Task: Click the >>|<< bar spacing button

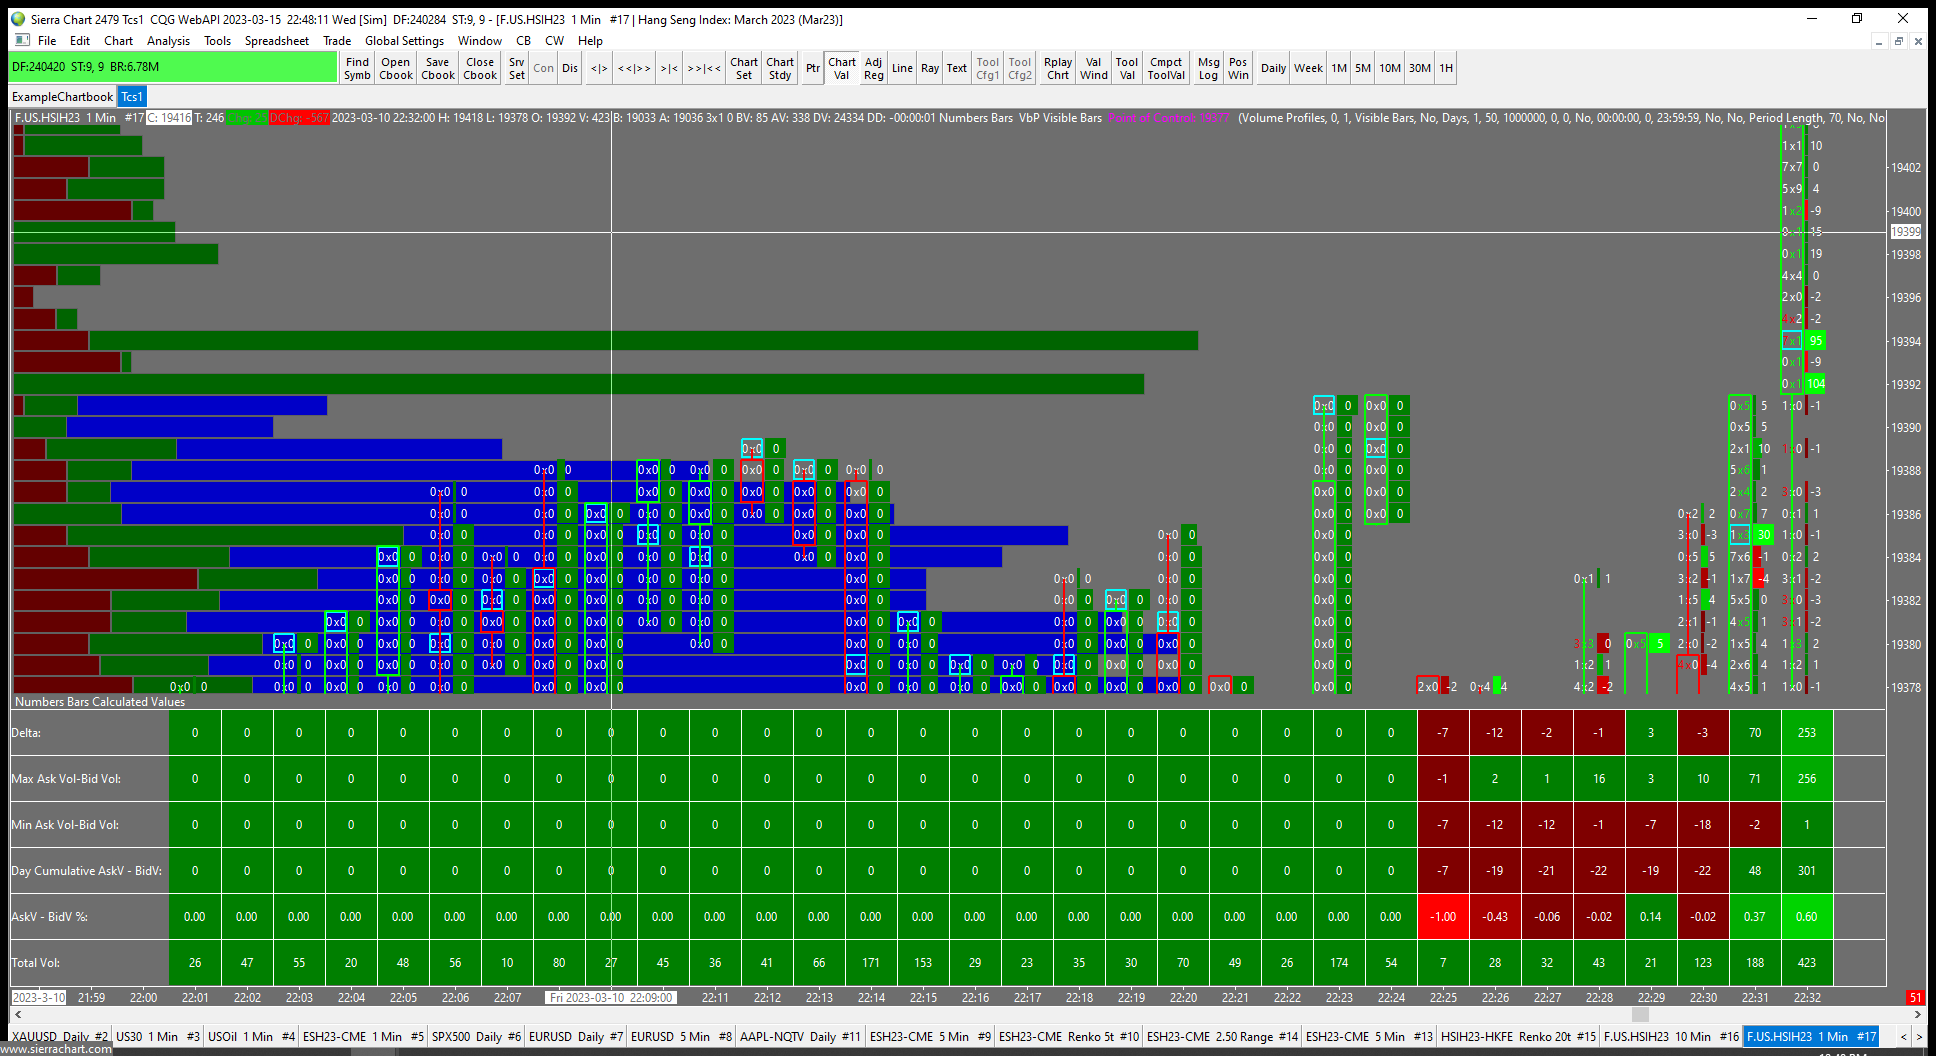Action: click(704, 68)
